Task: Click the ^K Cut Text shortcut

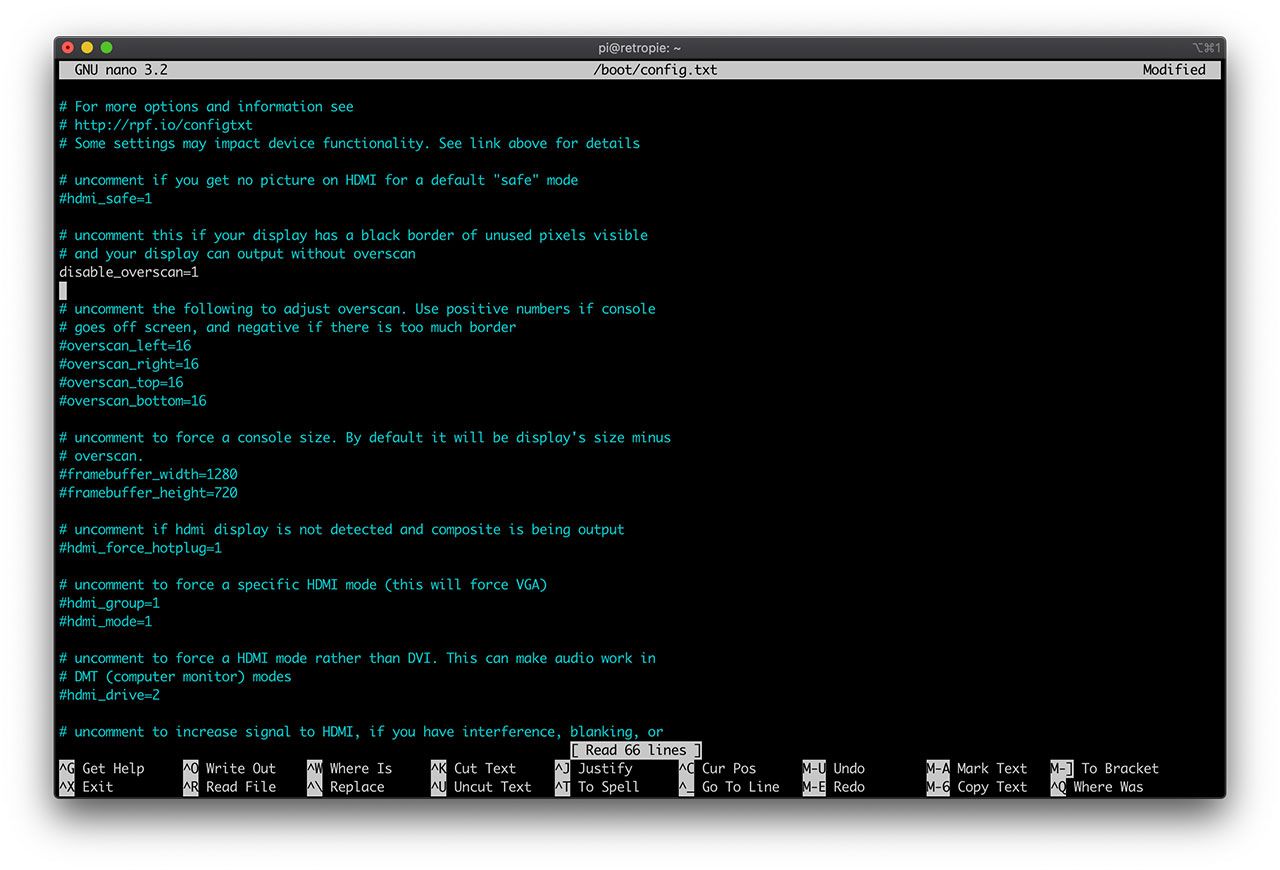Action: pos(474,768)
